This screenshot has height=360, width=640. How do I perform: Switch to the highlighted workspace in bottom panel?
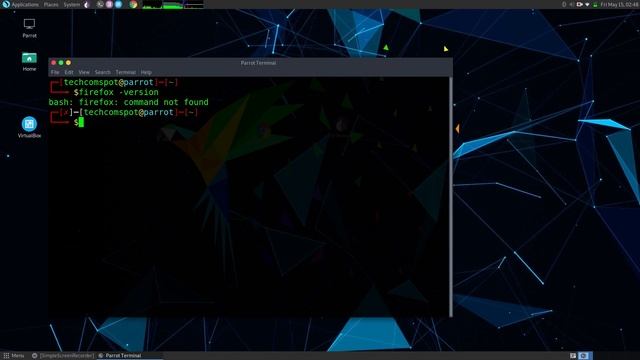coord(584,356)
